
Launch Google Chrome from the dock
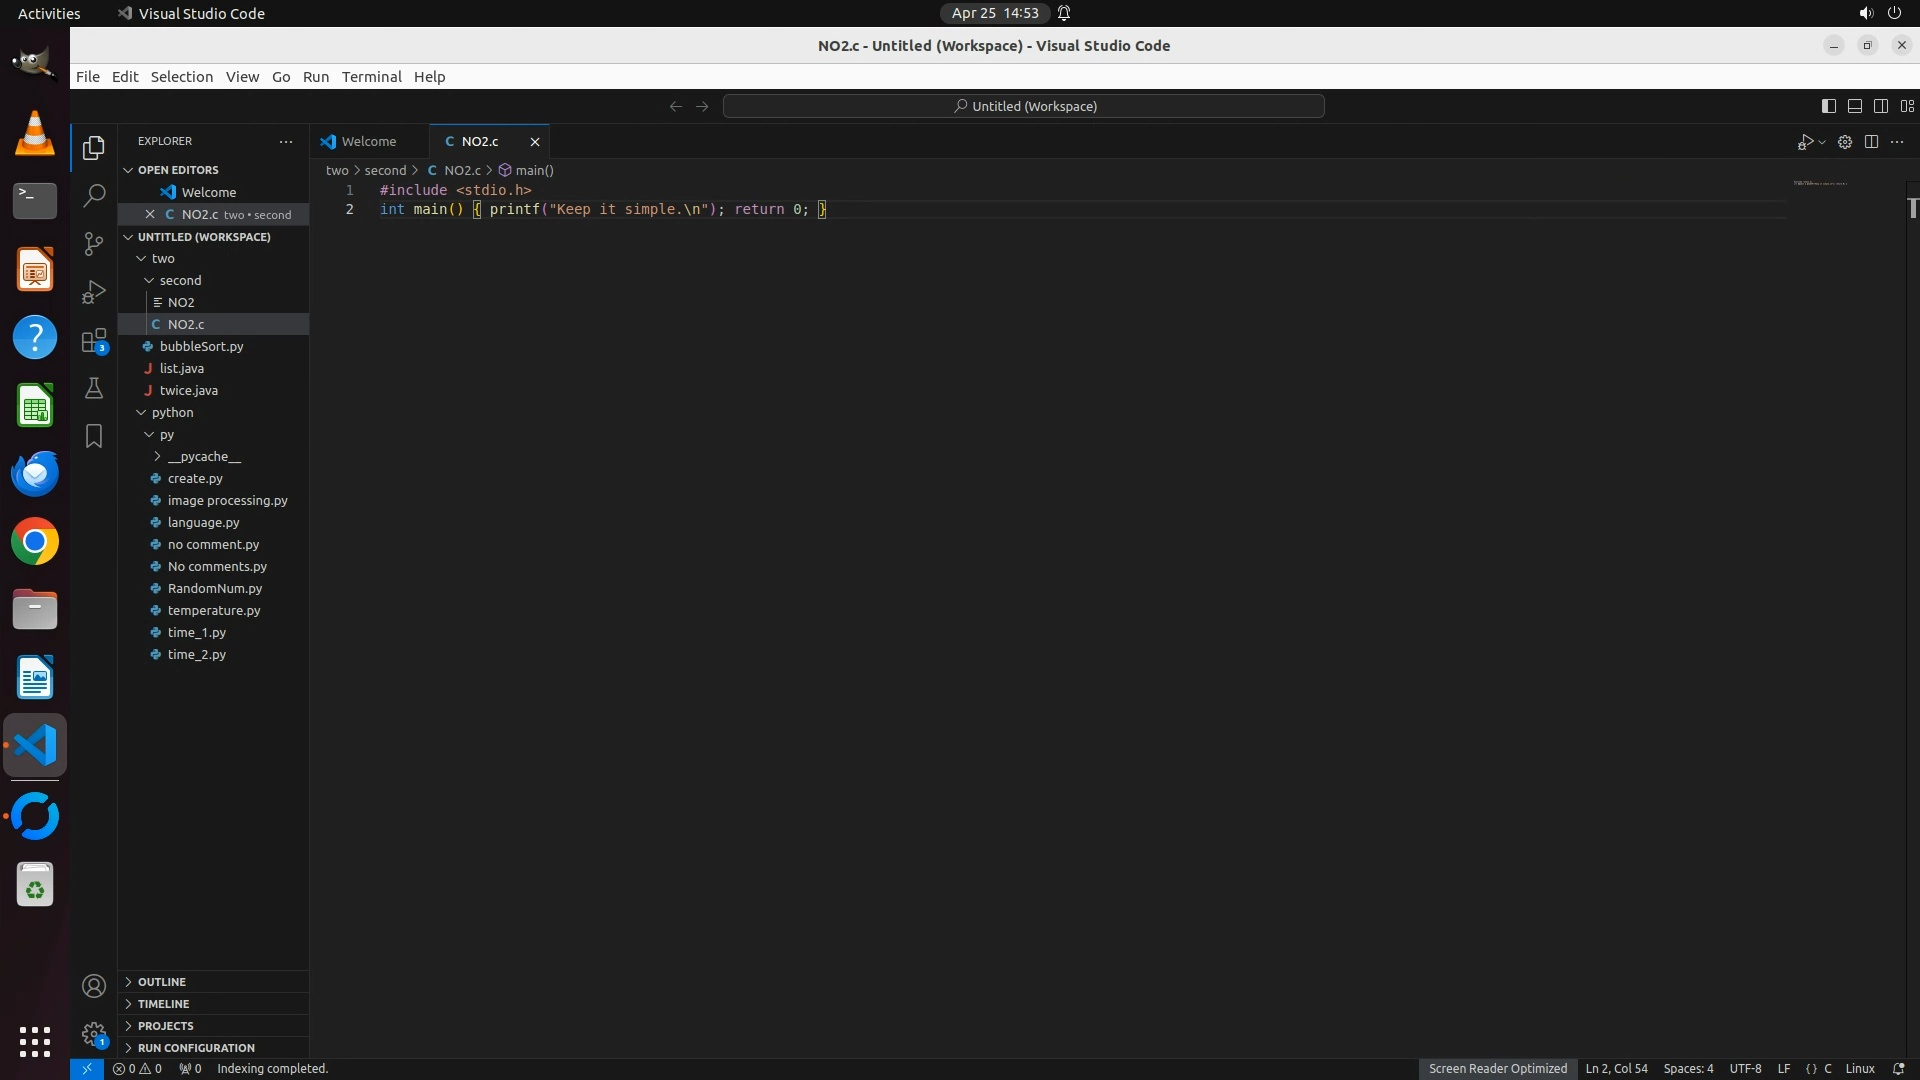click(35, 542)
